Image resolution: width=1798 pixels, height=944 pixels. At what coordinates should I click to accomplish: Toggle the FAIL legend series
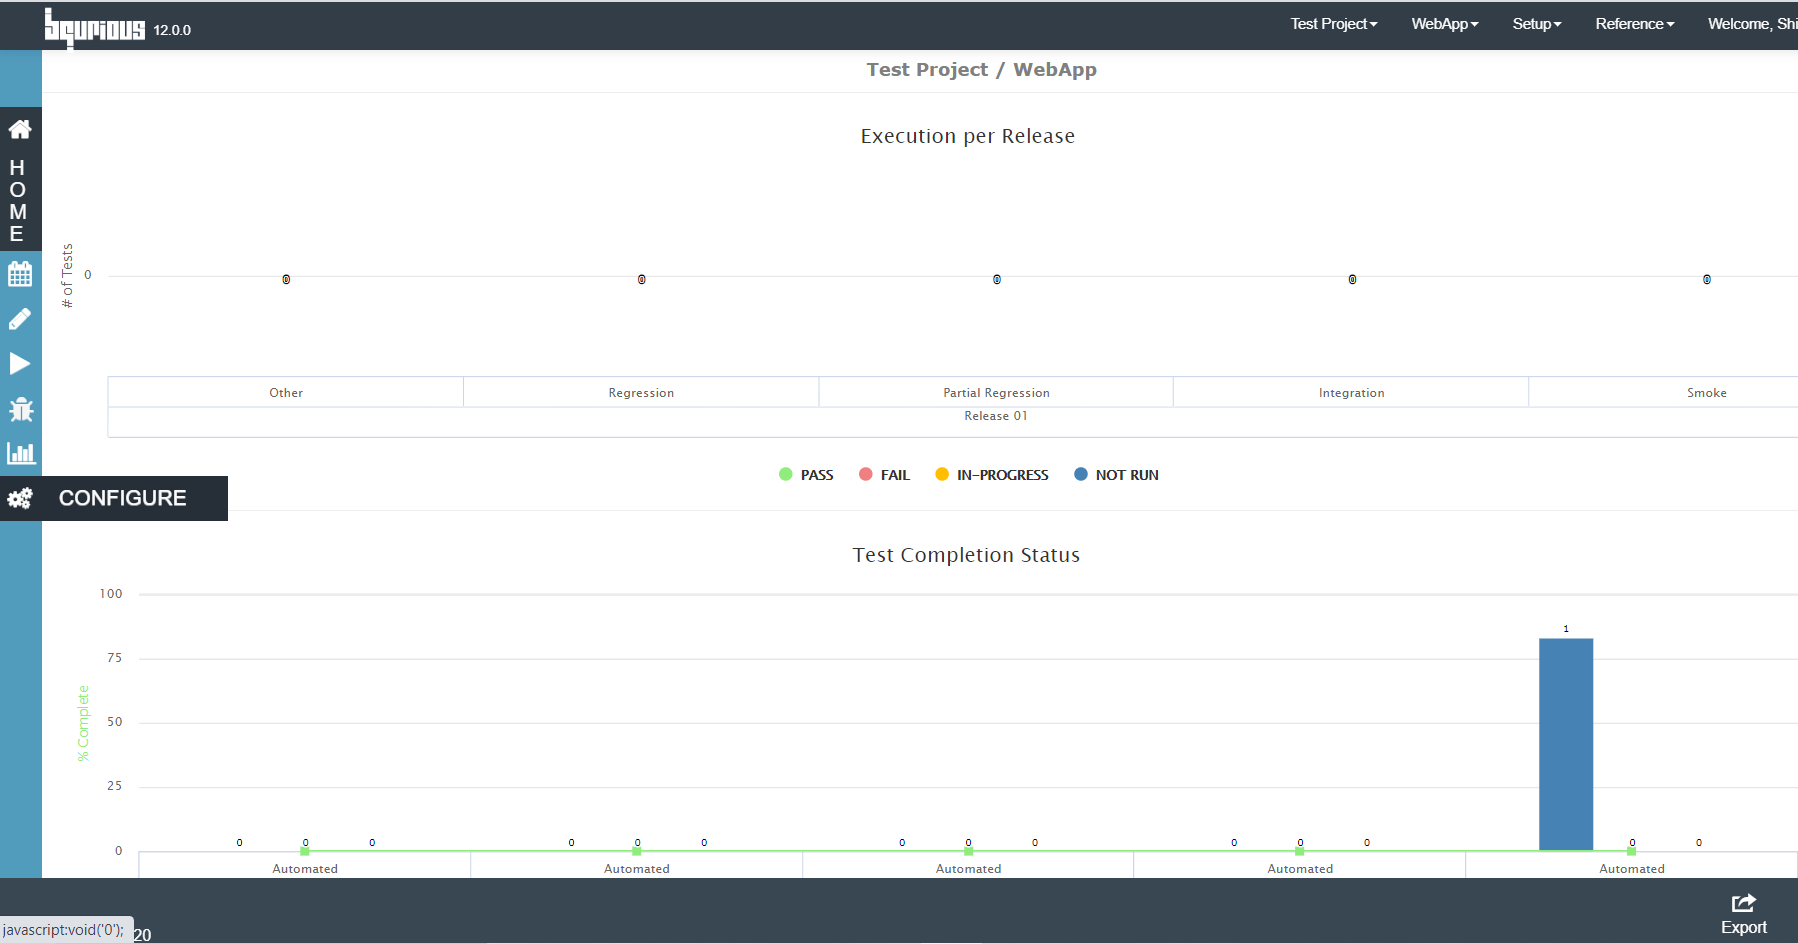tap(884, 475)
